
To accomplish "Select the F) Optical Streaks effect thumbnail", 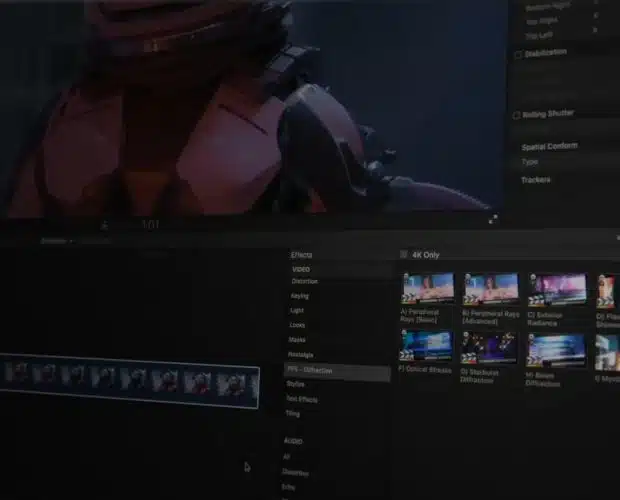I will pos(426,345).
